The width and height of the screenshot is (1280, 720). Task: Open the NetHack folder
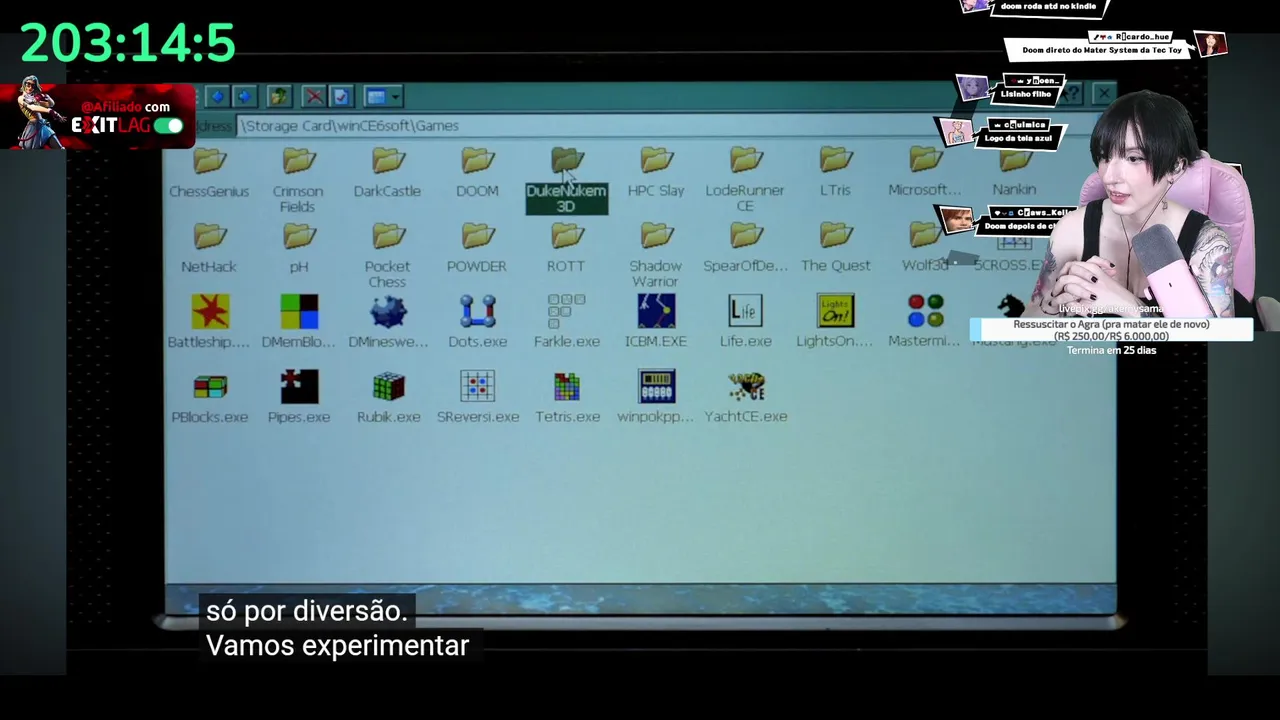pyautogui.click(x=209, y=248)
